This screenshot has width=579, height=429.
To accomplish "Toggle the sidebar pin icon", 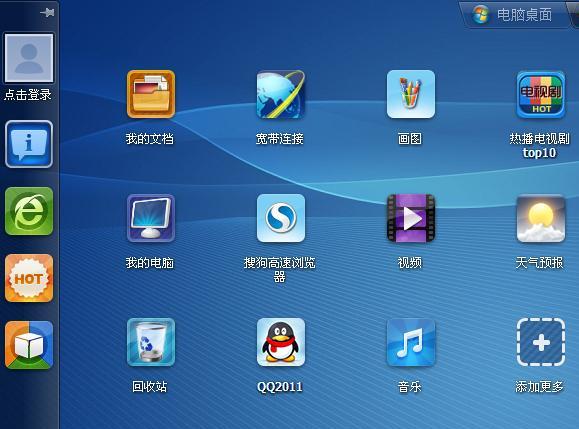I will coord(47,13).
